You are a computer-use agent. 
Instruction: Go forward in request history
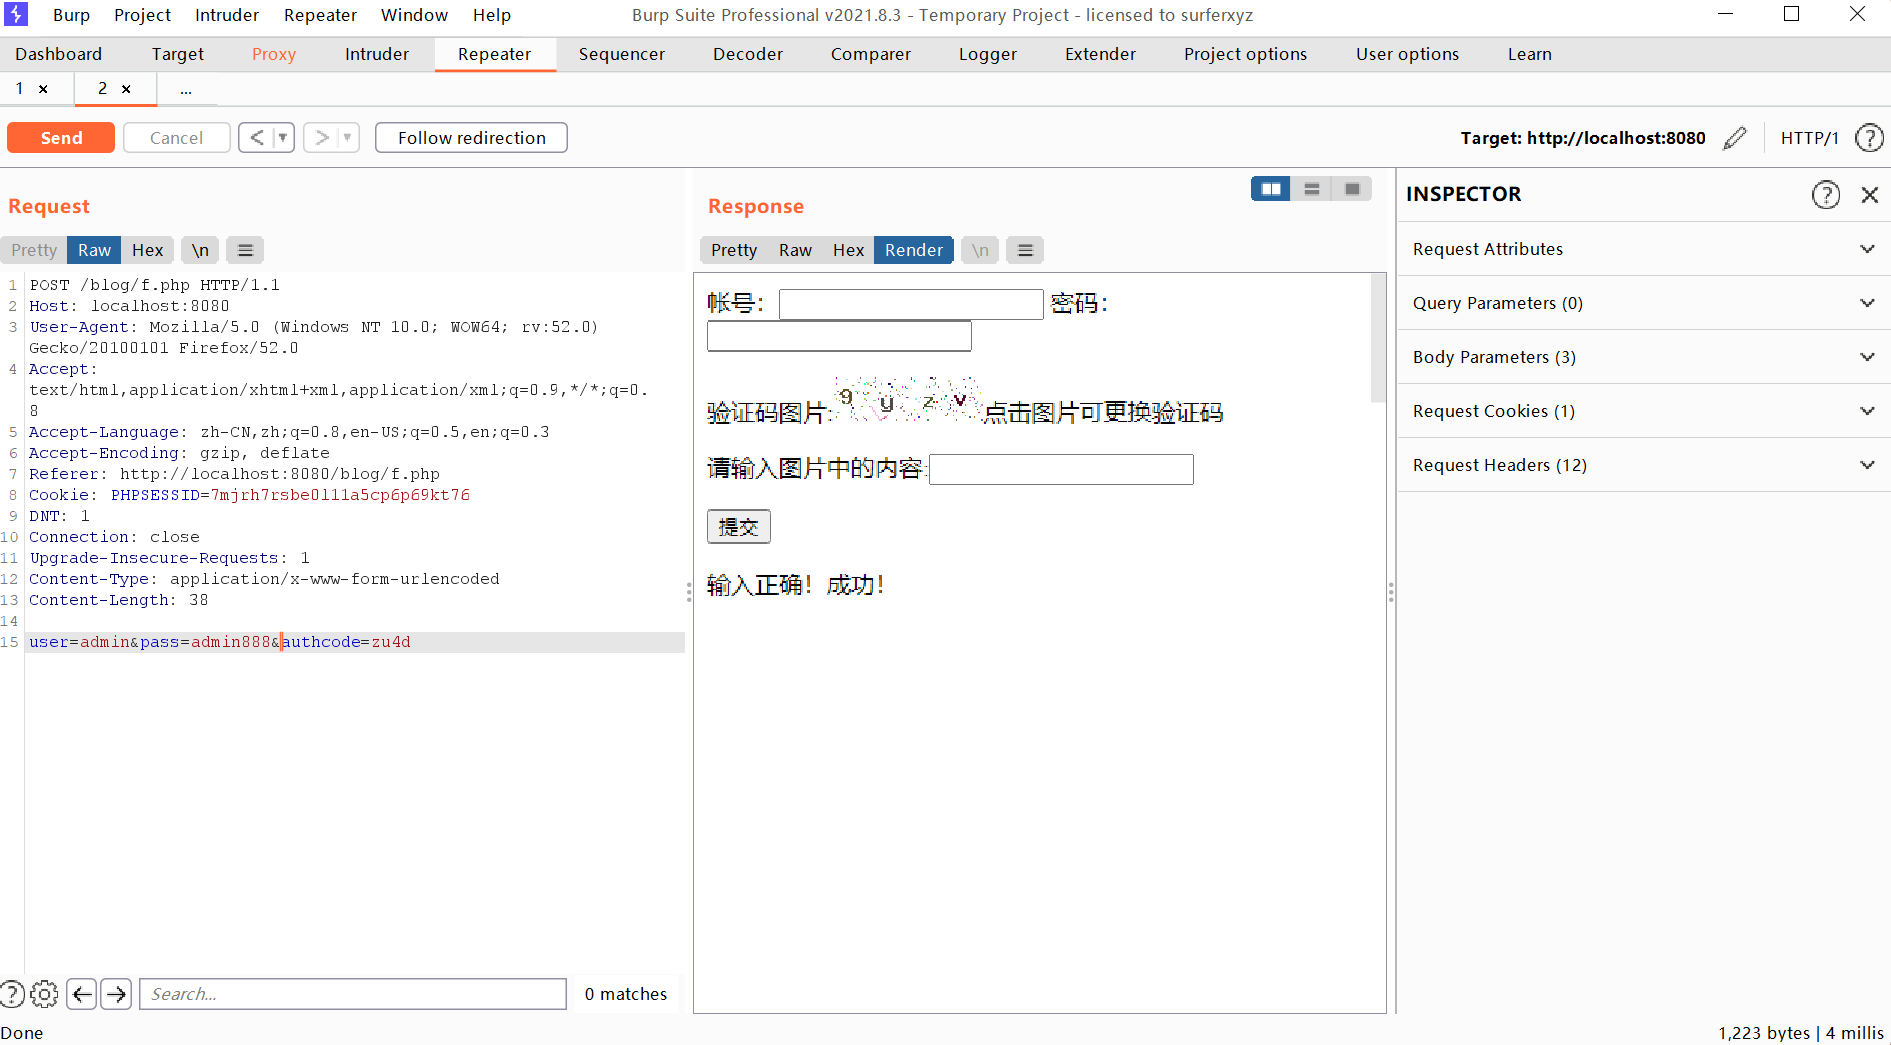(322, 138)
